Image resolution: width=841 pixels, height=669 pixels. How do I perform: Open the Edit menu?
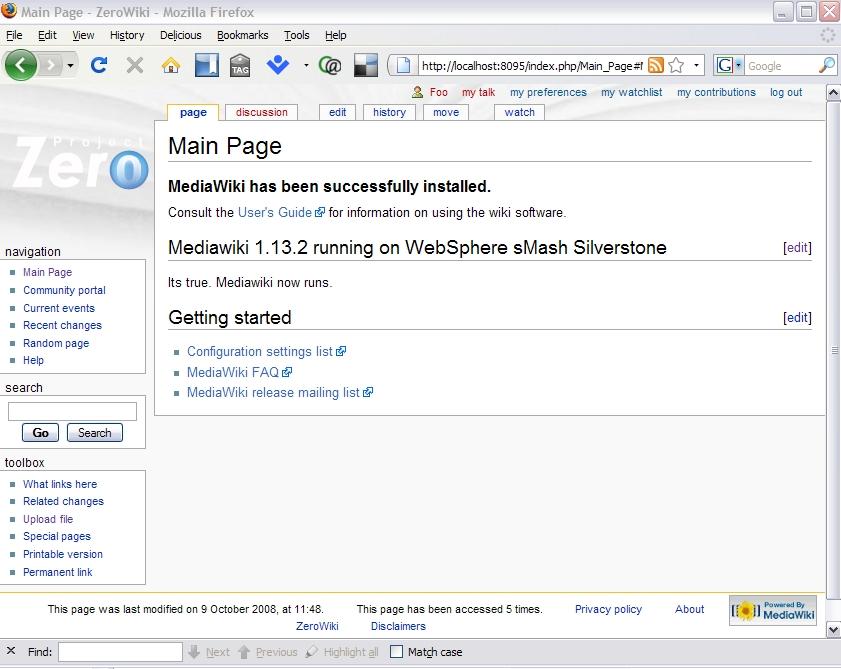tap(47, 35)
